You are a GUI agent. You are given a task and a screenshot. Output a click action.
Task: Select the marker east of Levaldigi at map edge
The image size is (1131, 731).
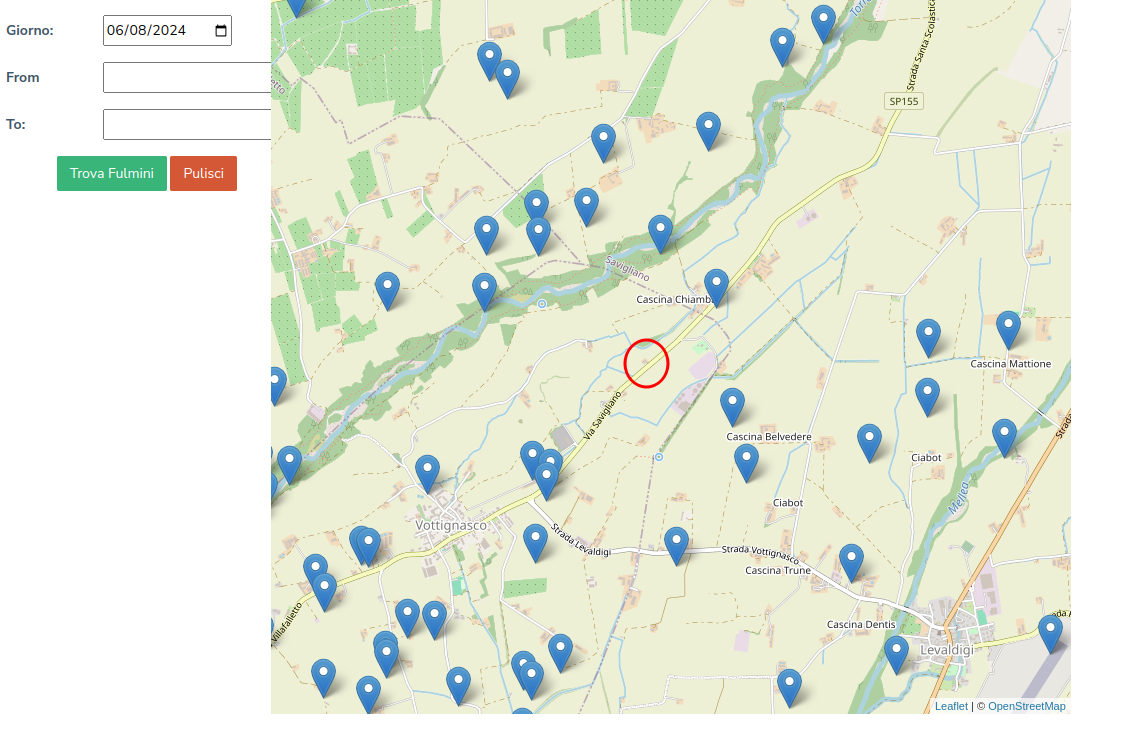click(x=1050, y=632)
